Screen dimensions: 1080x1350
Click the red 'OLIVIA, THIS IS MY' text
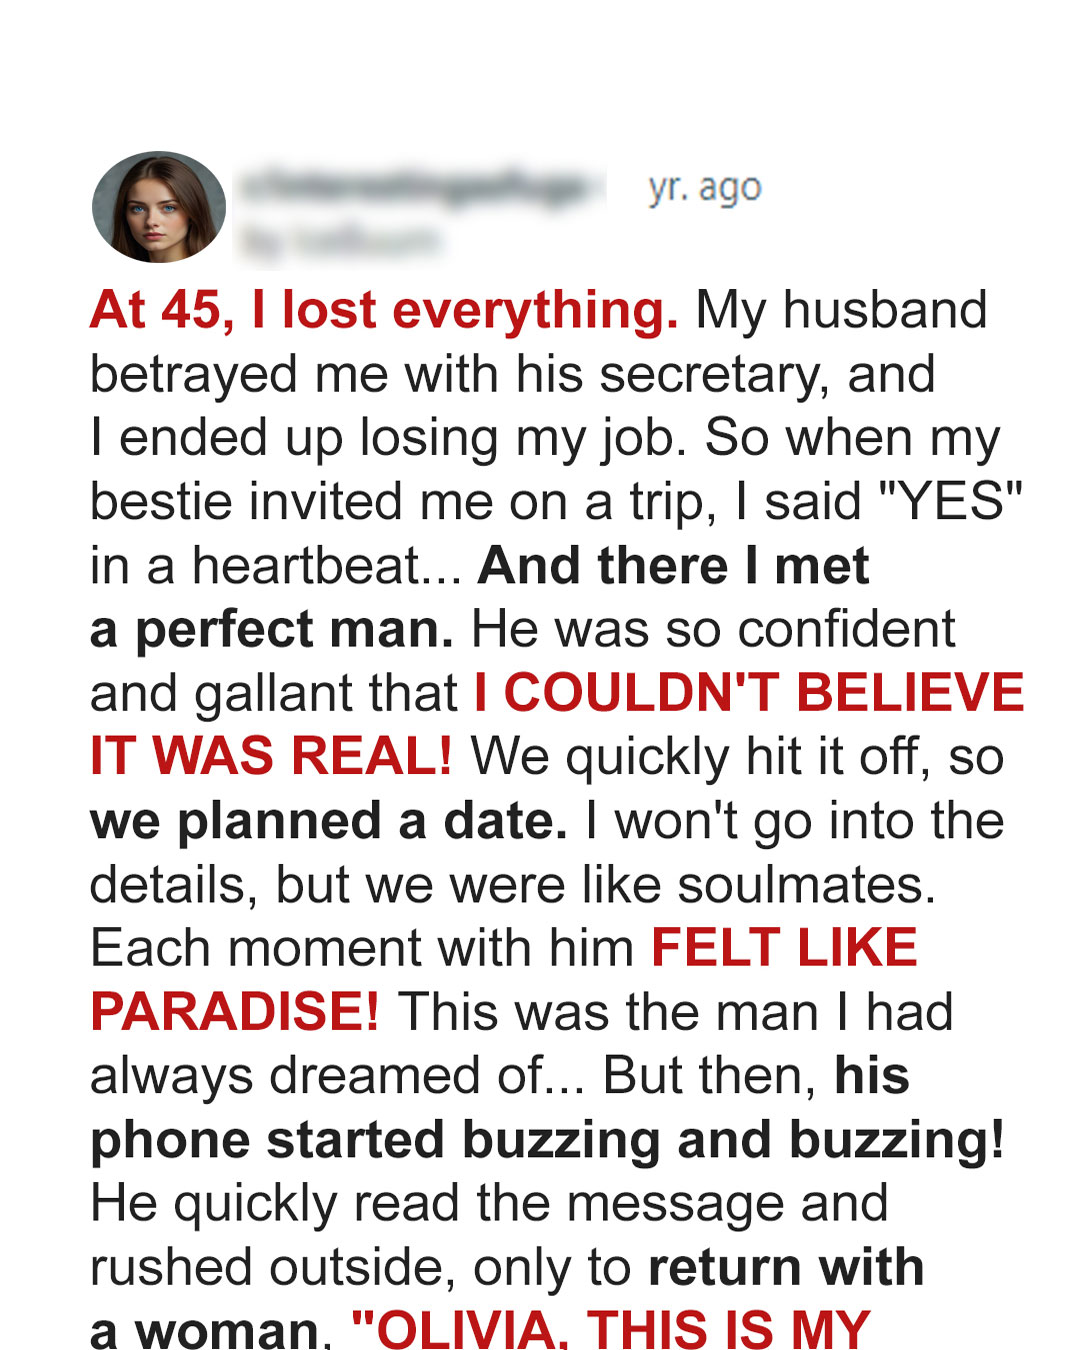click(x=612, y=1329)
